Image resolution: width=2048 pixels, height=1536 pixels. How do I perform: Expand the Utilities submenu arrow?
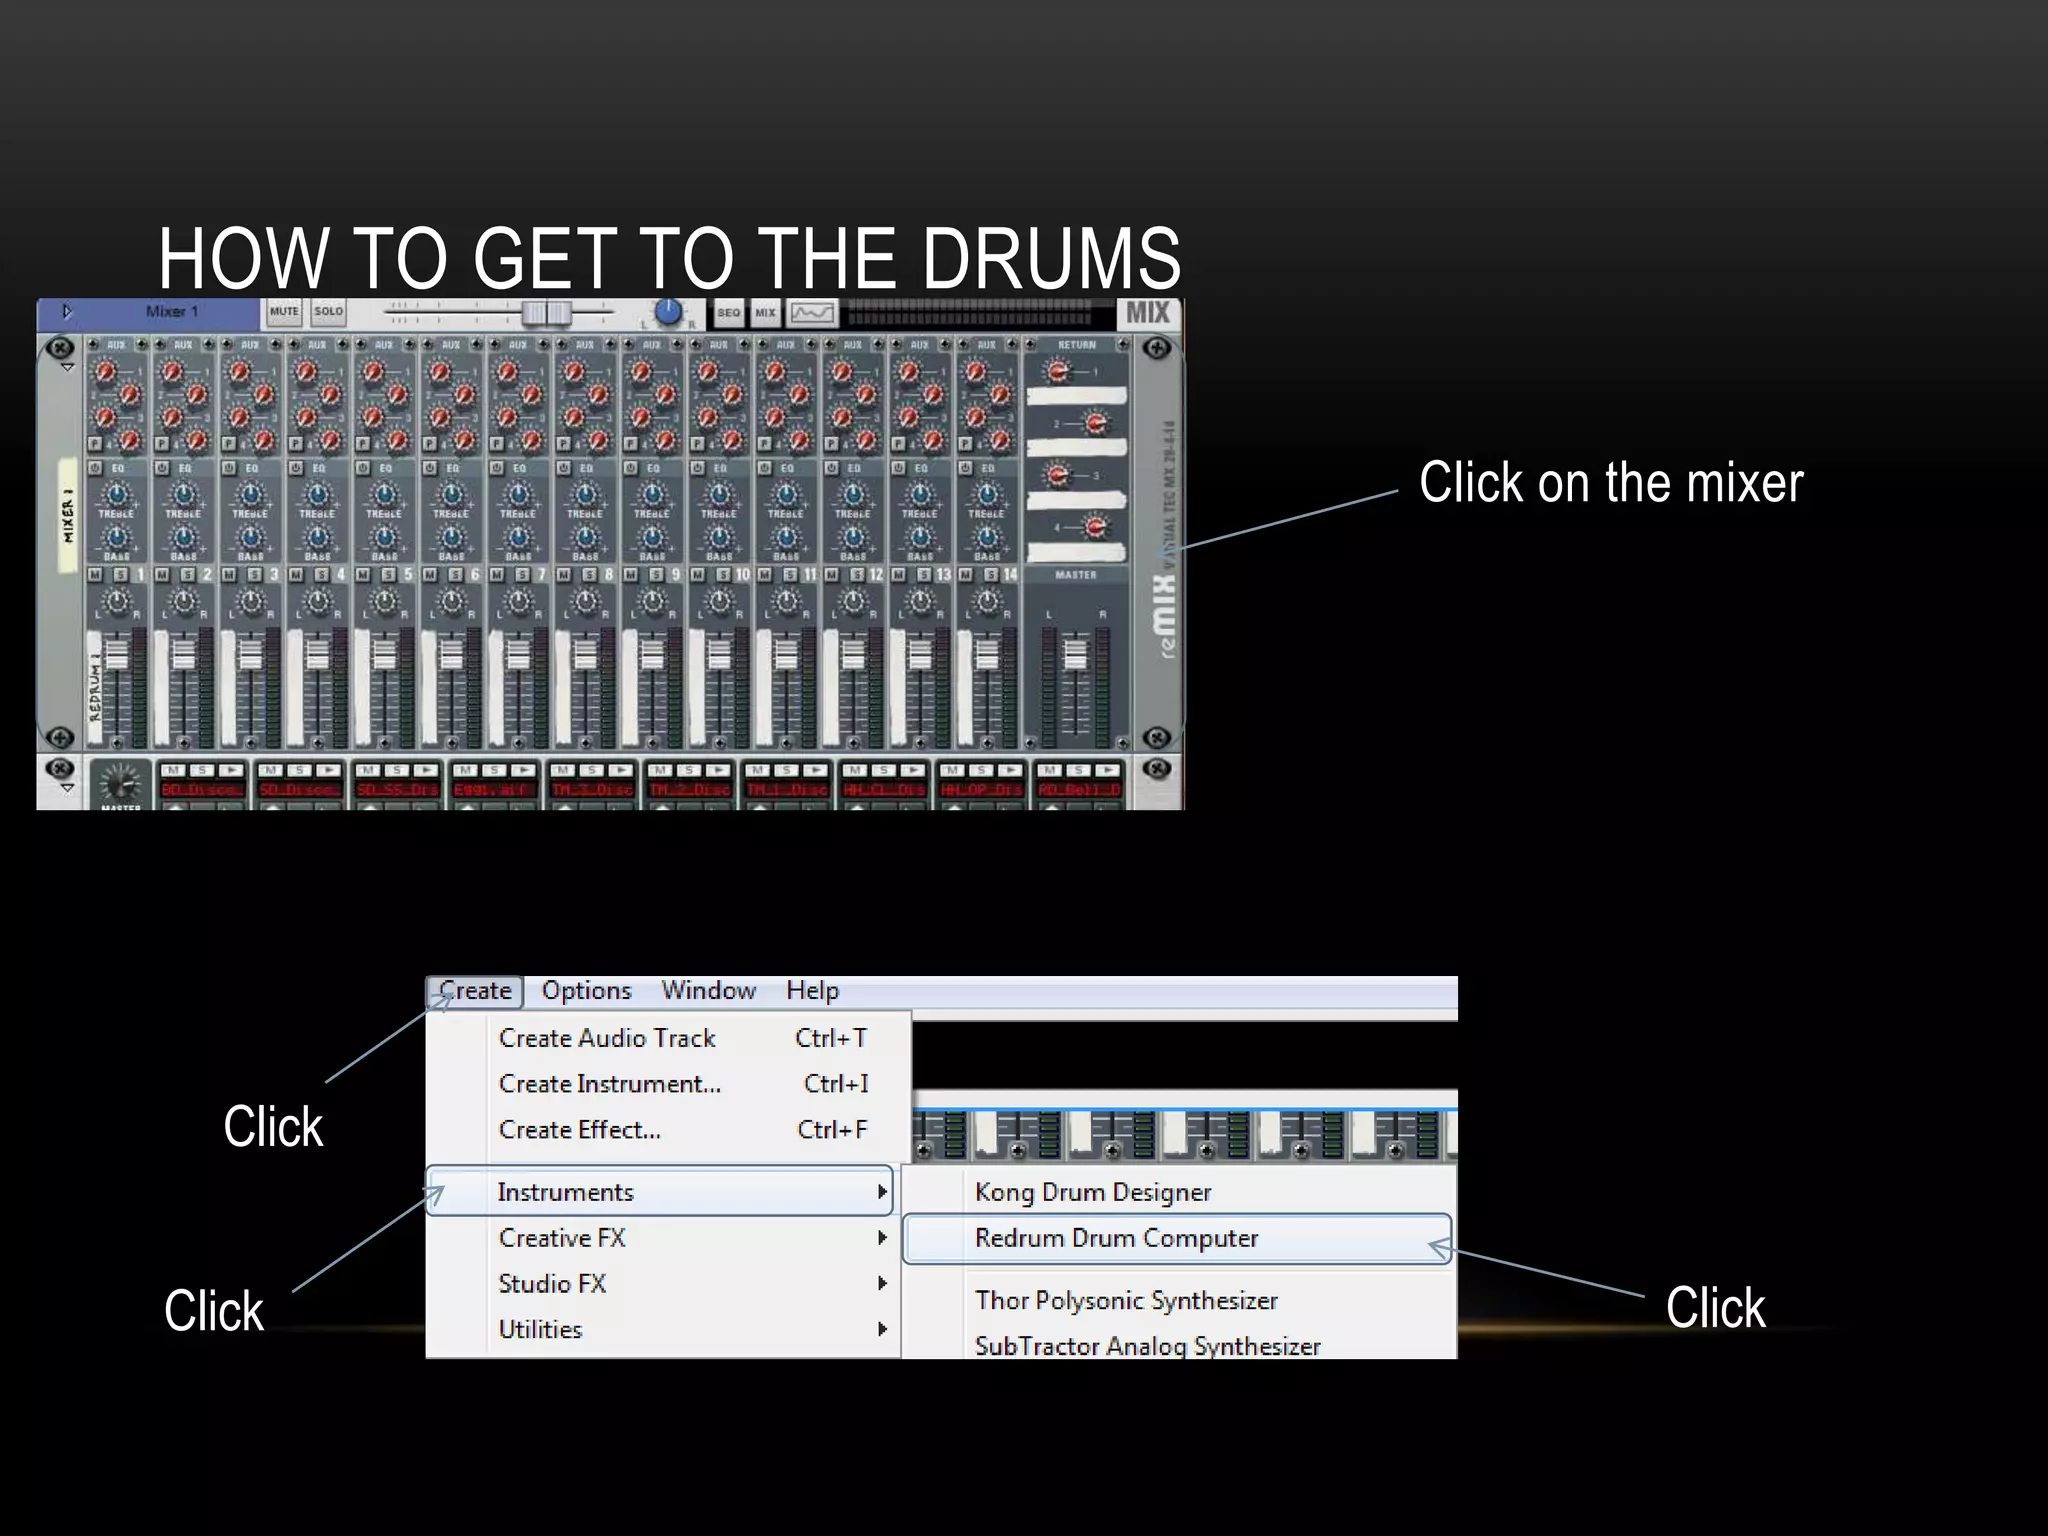click(x=881, y=1329)
